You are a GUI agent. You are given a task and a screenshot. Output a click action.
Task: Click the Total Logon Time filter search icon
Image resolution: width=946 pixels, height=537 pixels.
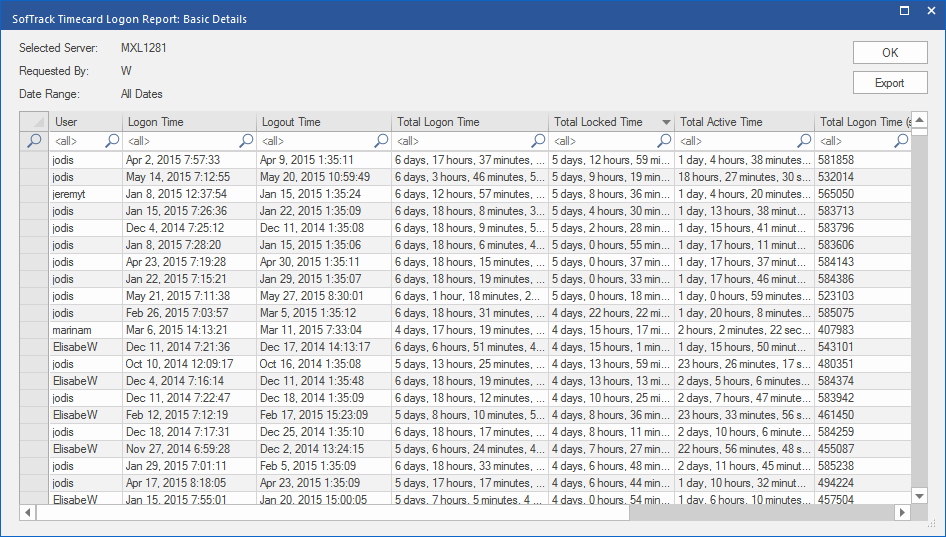tap(538, 141)
